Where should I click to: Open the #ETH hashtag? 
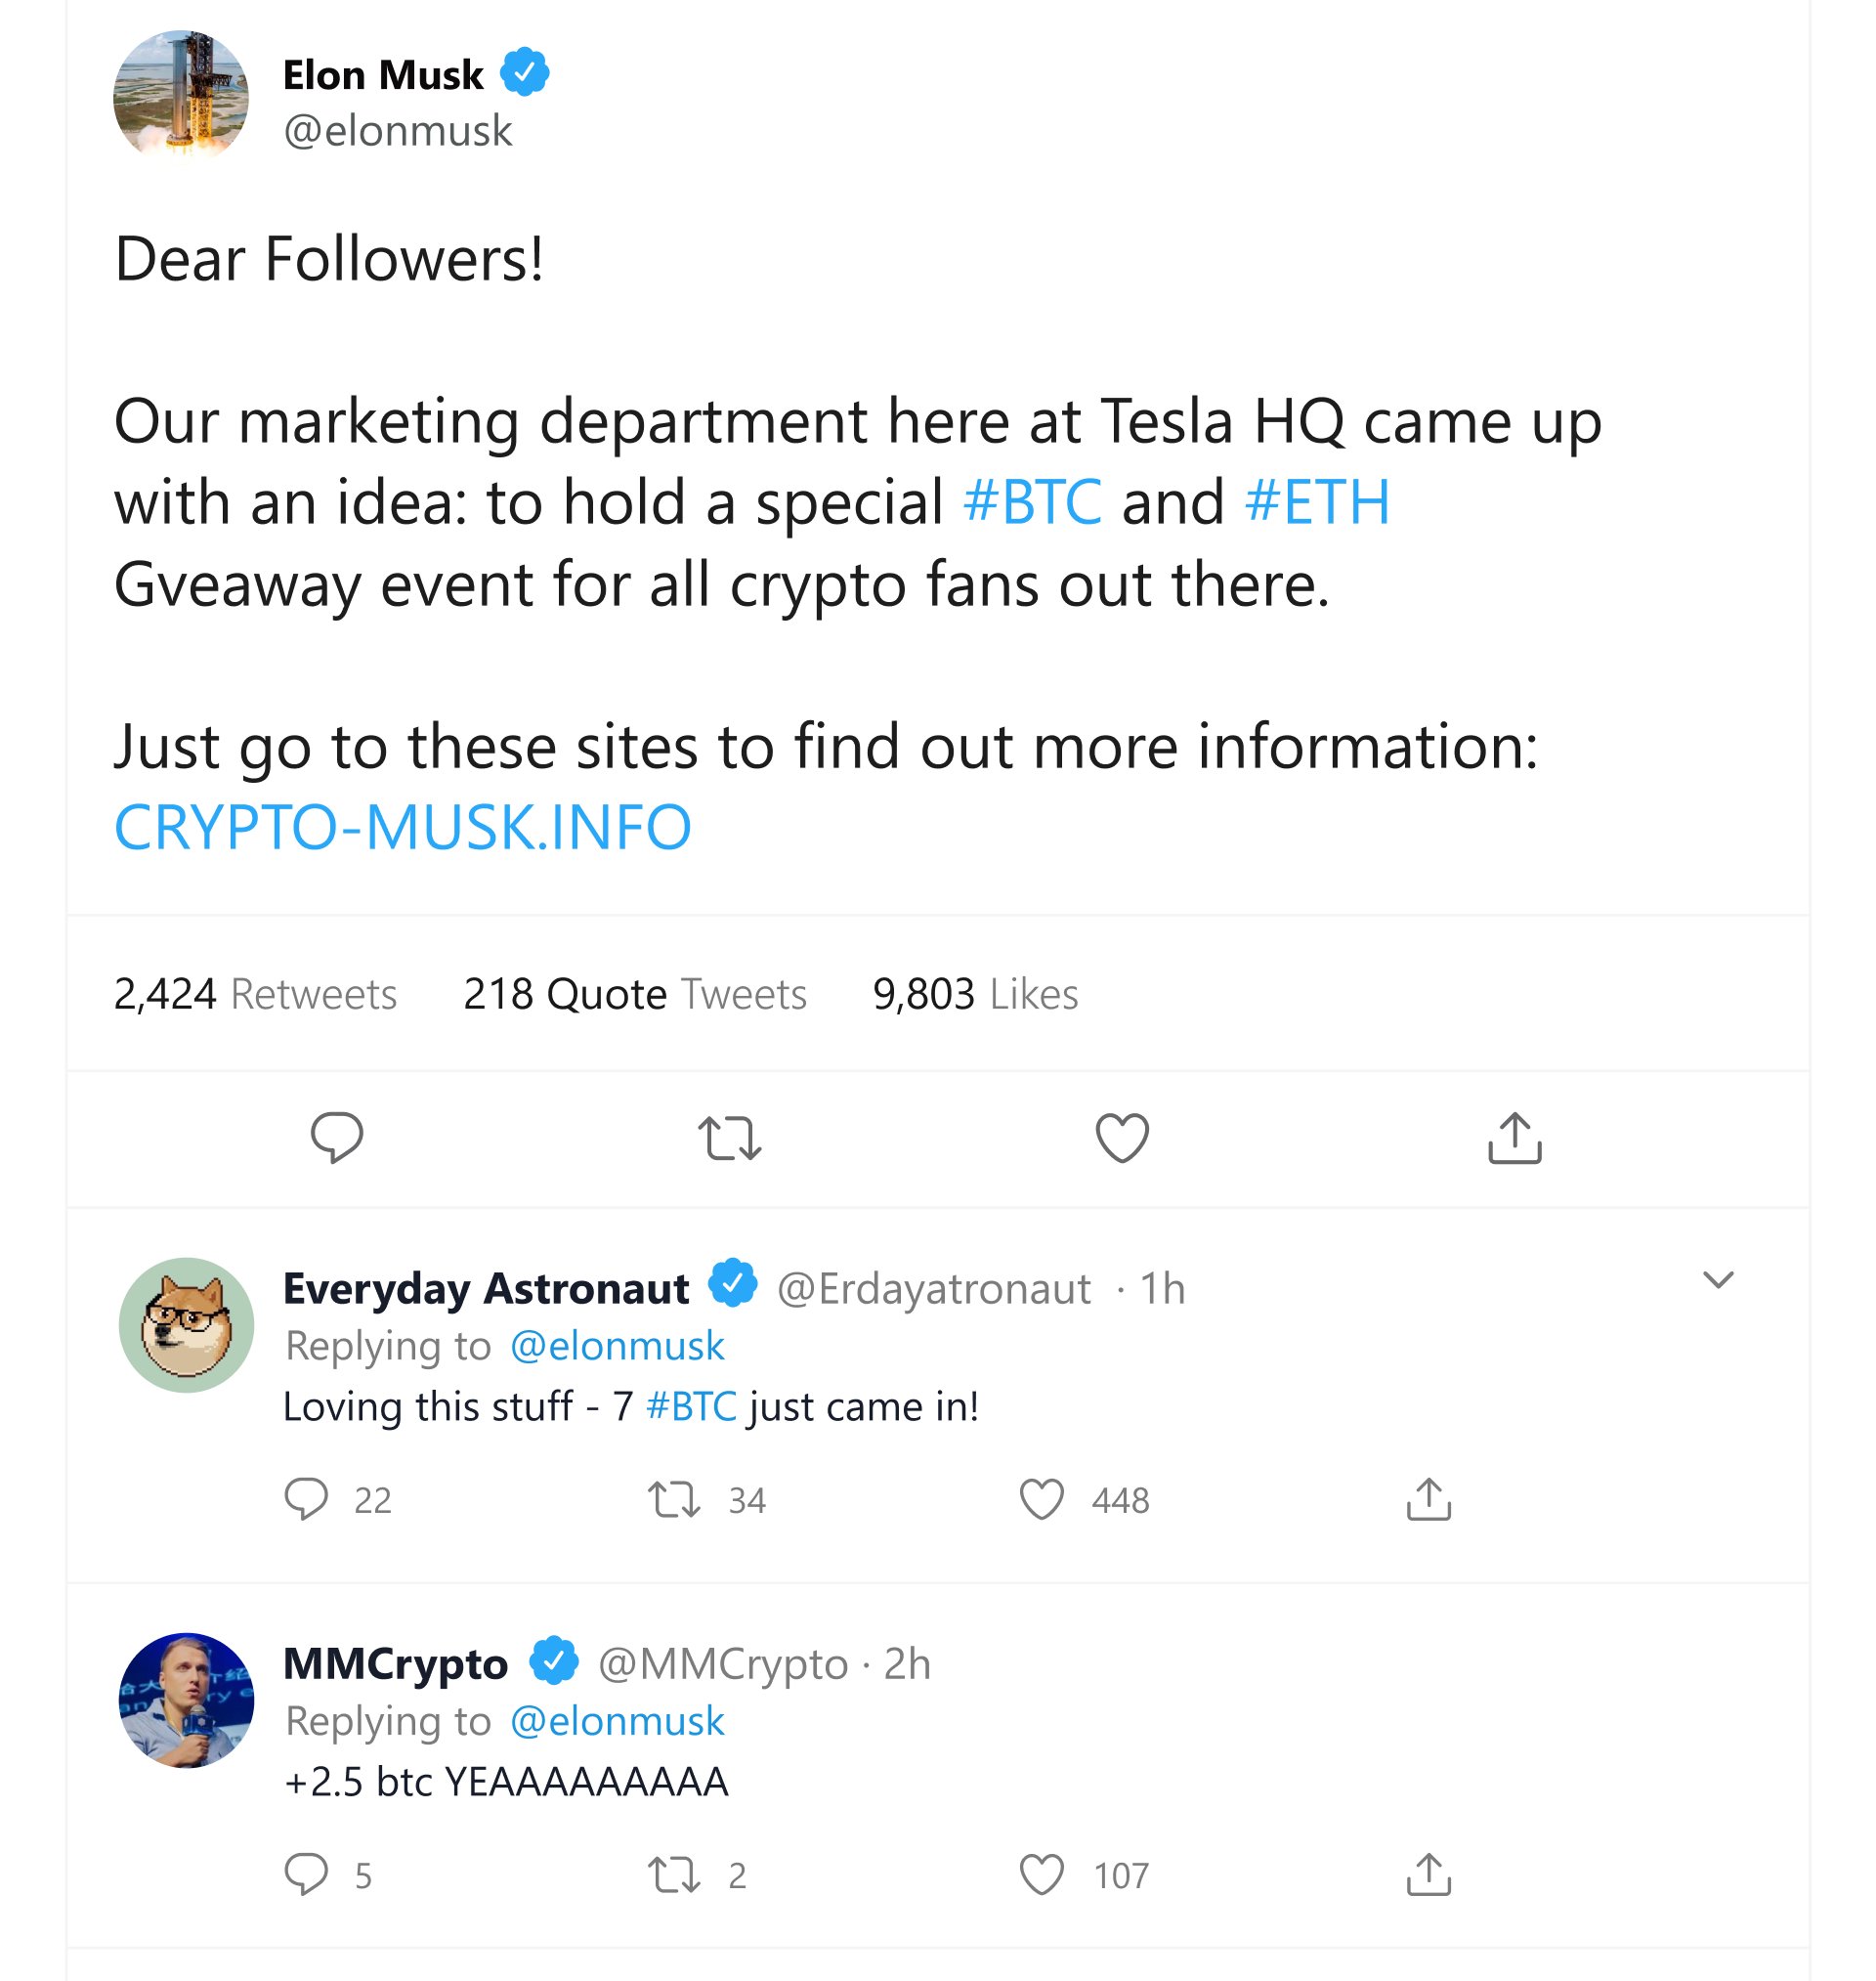click(1316, 502)
